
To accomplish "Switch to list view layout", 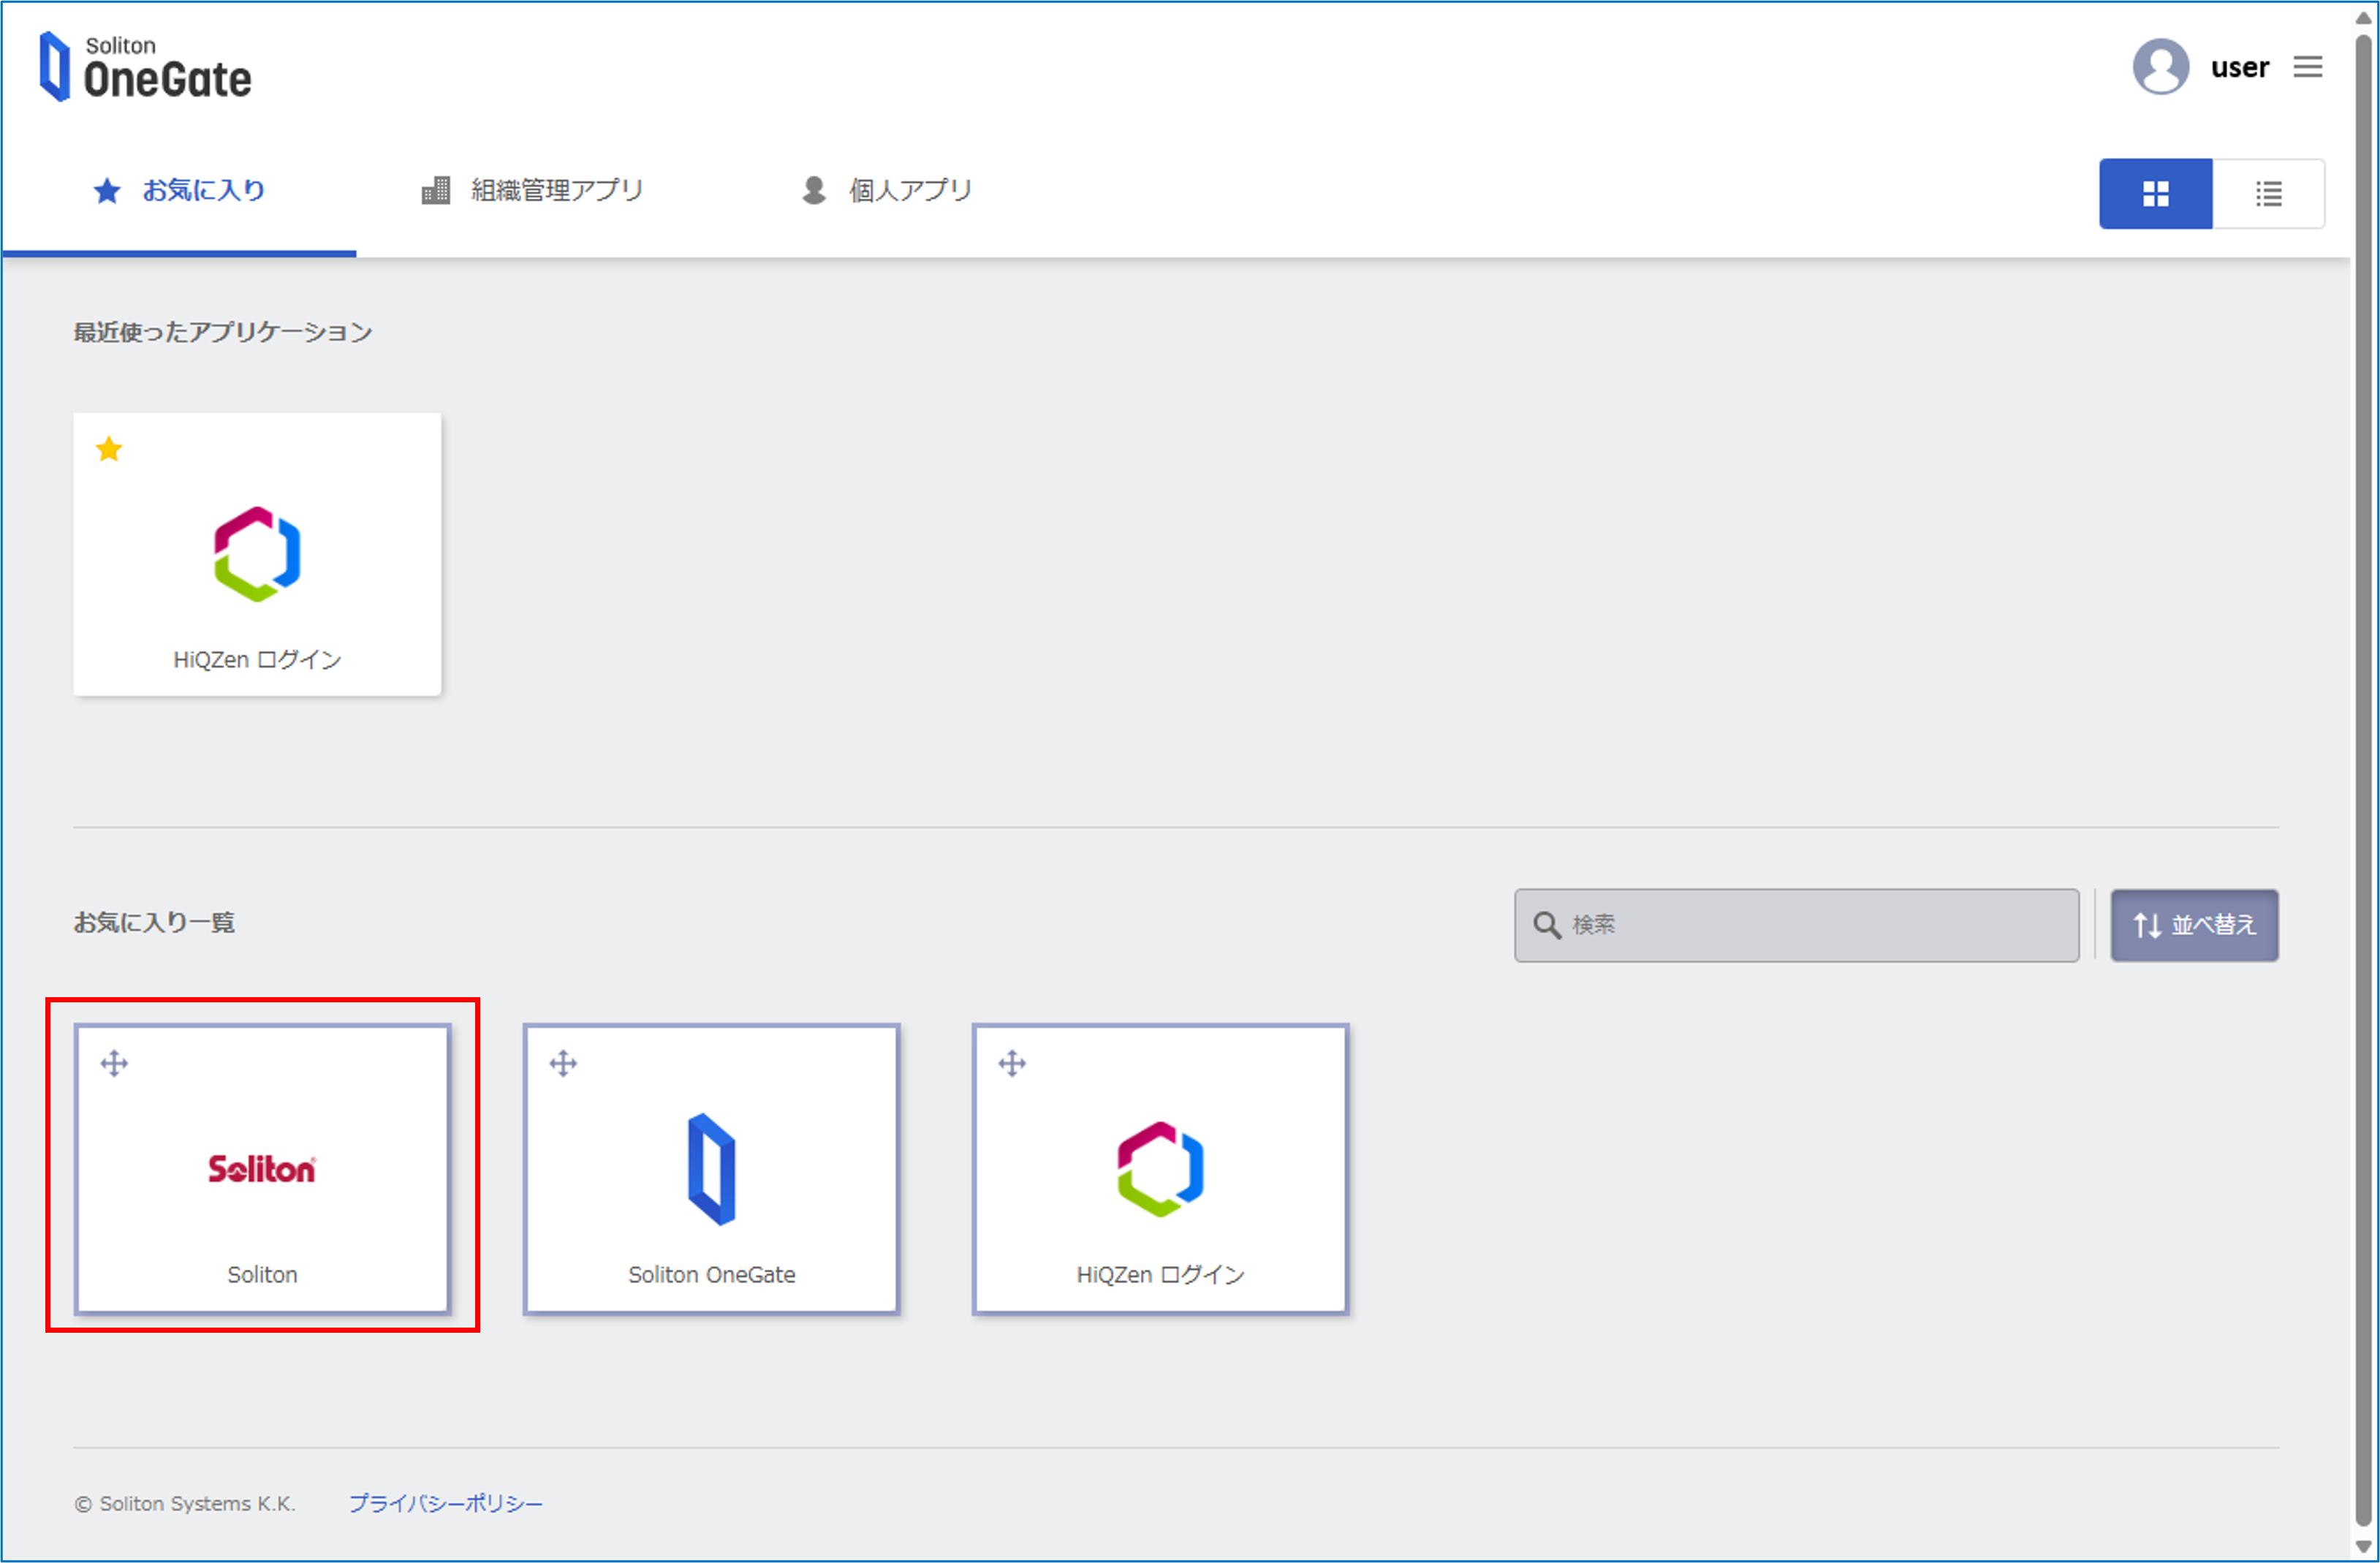I will pyautogui.click(x=2268, y=193).
